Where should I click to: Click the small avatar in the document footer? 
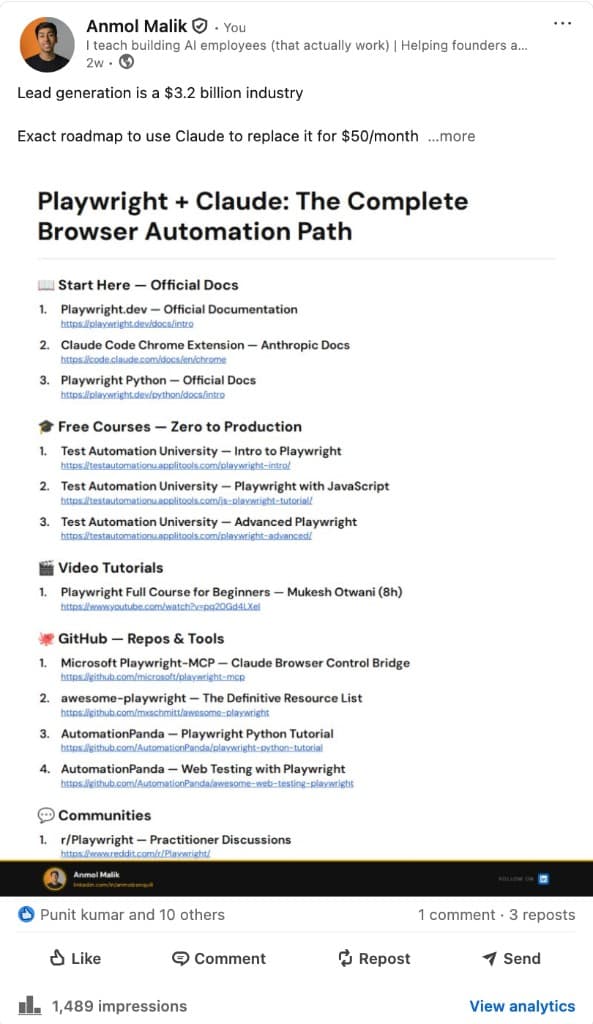(x=55, y=878)
